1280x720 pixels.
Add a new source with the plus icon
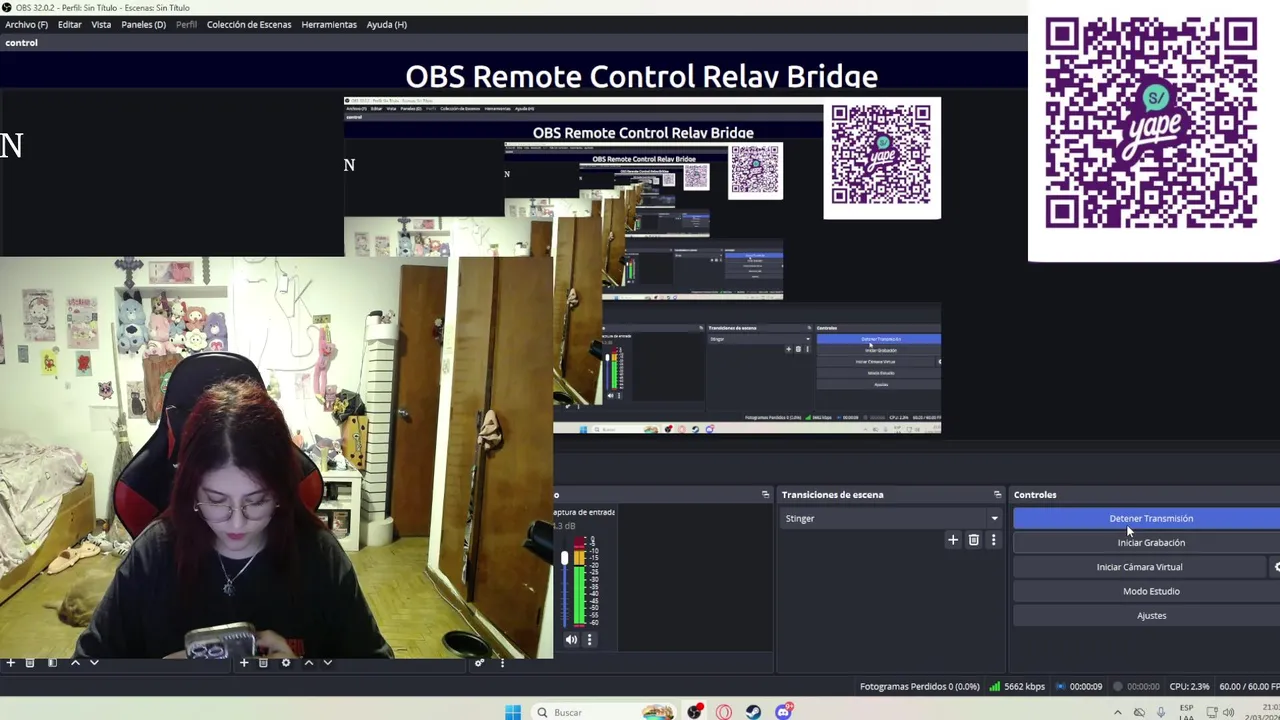[x=243, y=662]
